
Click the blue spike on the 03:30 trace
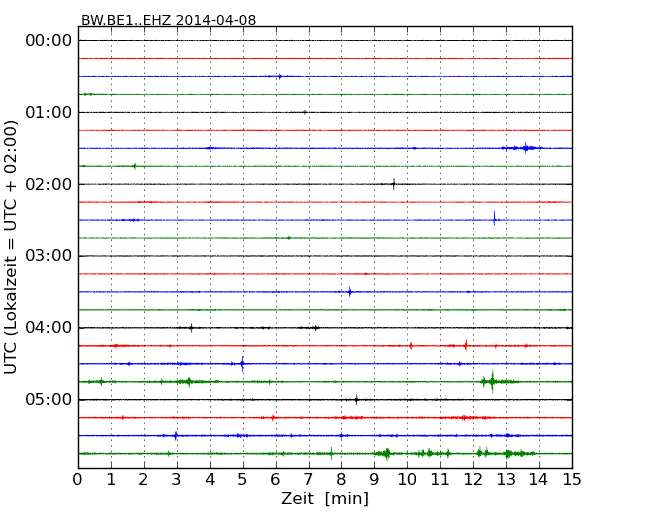point(350,292)
